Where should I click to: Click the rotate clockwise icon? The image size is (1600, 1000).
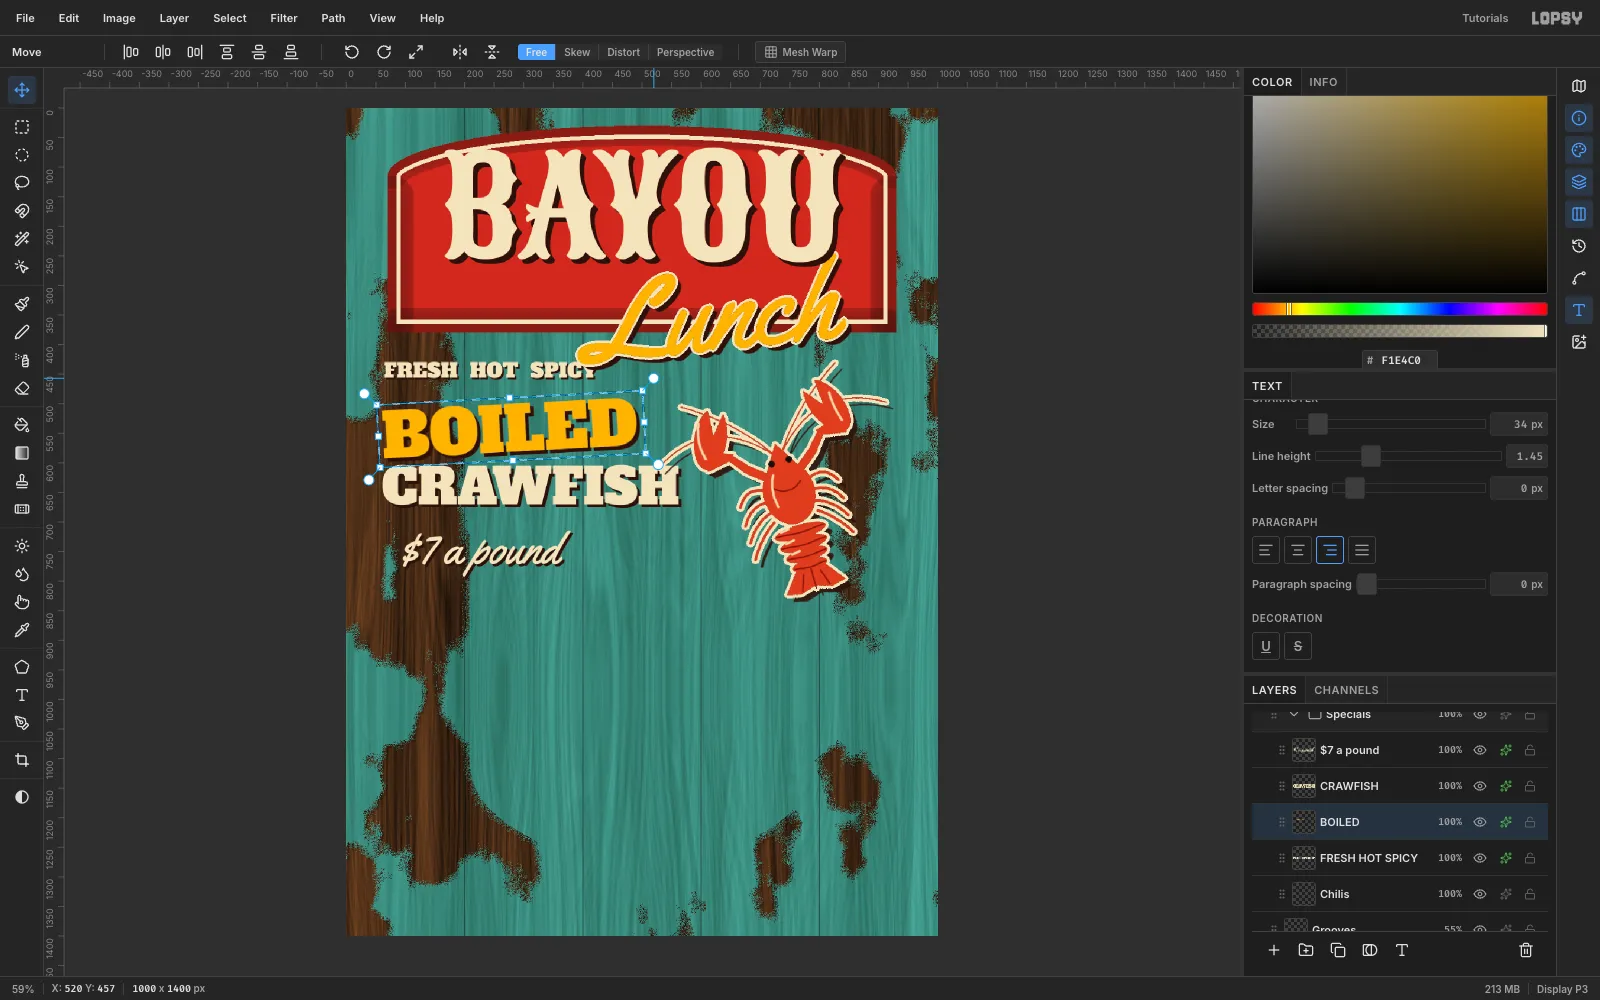[x=384, y=52]
